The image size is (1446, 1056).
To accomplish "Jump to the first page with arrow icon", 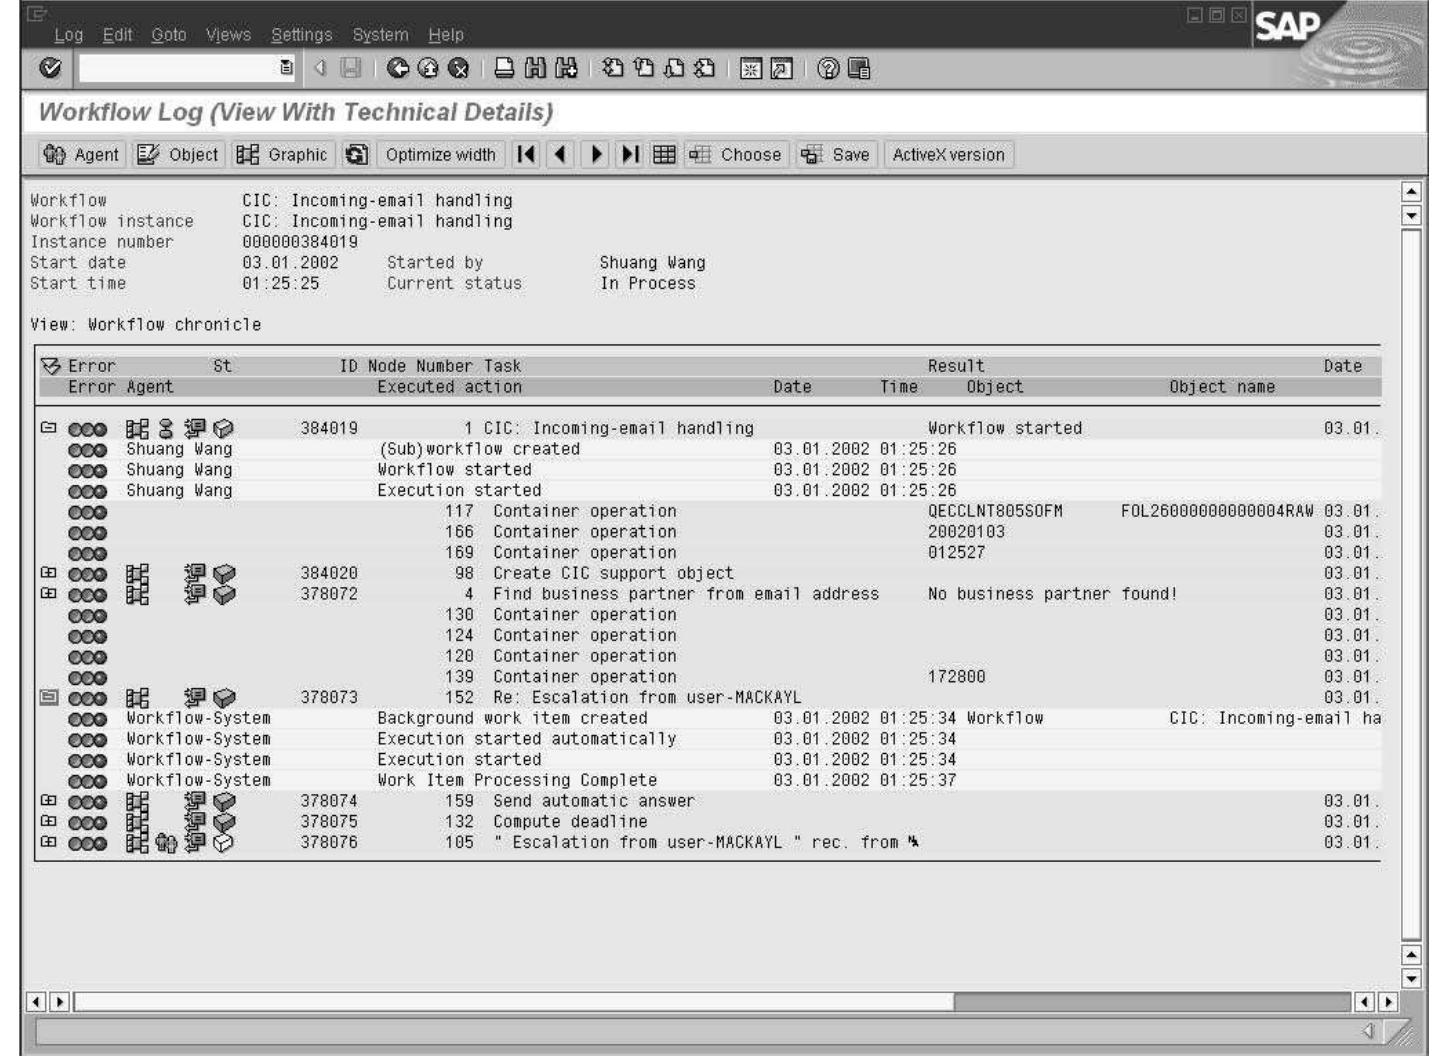I will coord(526,155).
